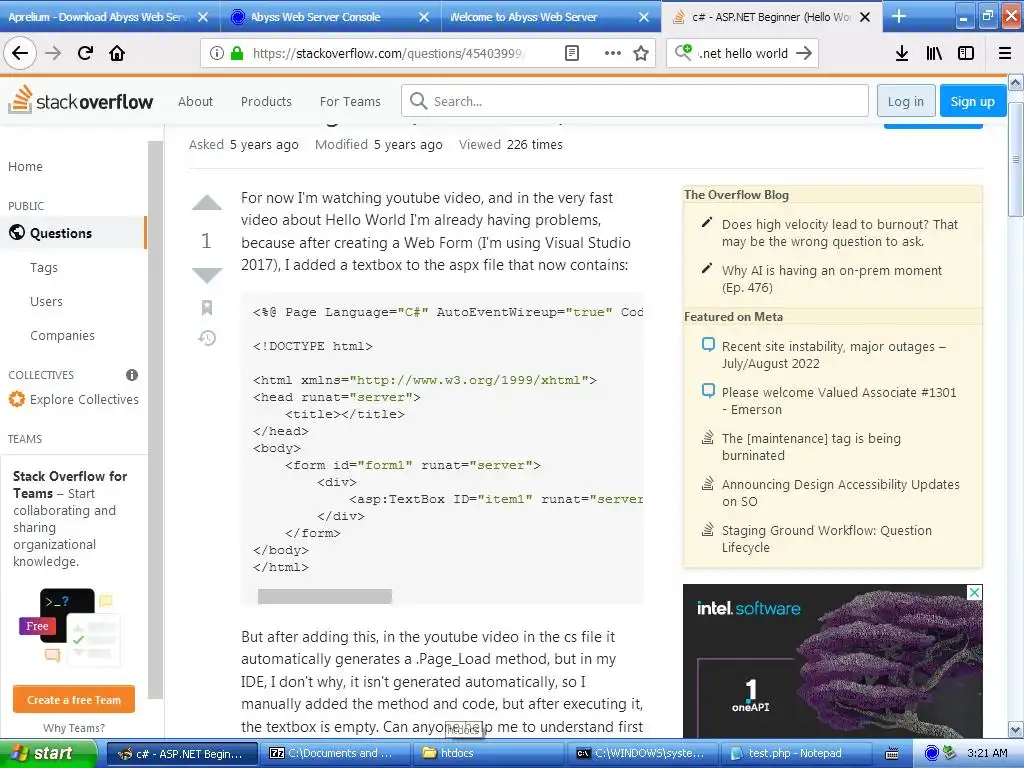Show question activity history clock icon
Screen dimensions: 1024x768
coord(207,338)
